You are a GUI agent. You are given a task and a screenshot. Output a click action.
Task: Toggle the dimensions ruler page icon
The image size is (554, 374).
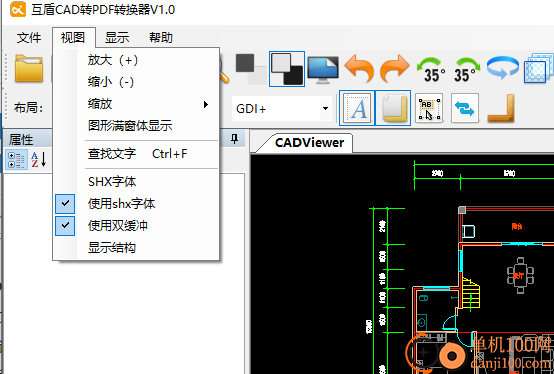coord(393,108)
